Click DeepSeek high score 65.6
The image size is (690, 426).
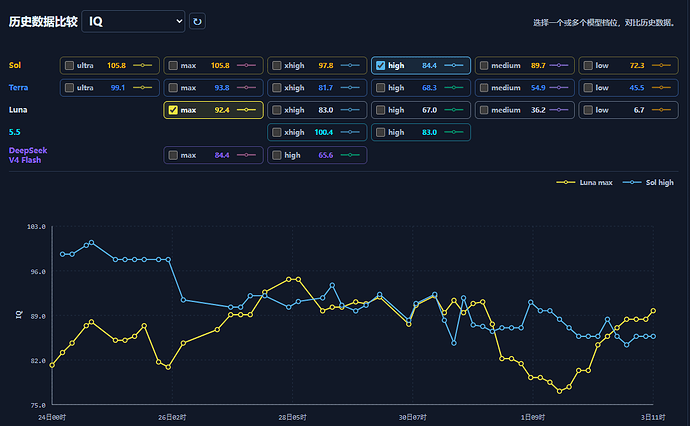click(x=326, y=155)
